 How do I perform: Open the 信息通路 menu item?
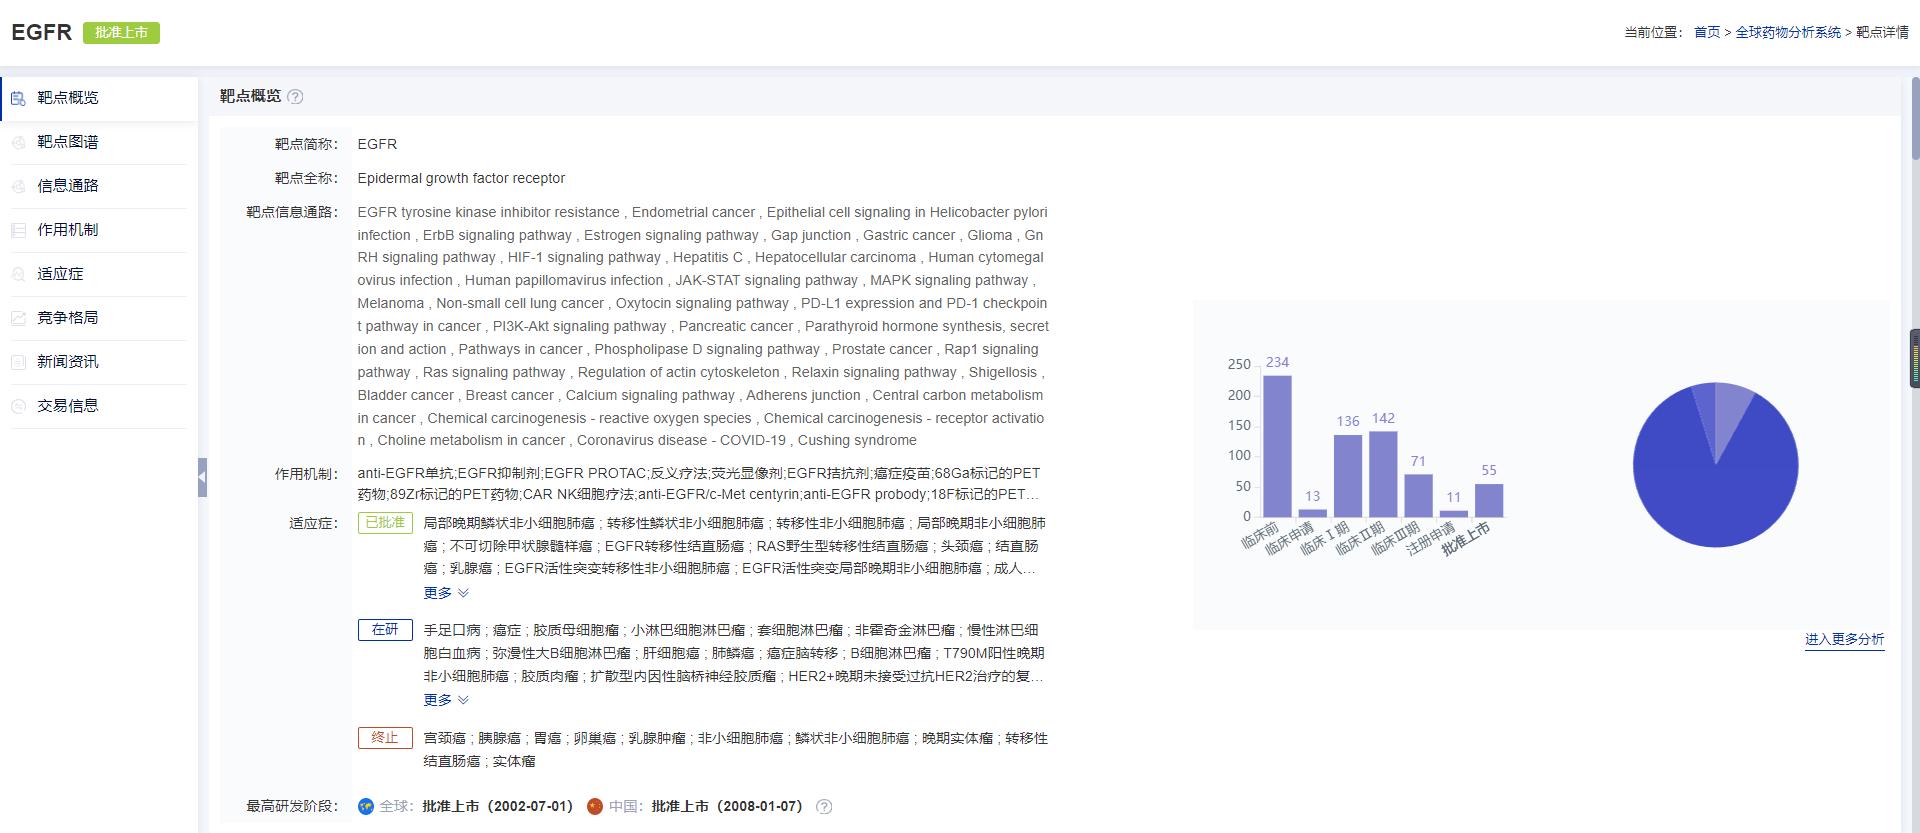coord(68,186)
